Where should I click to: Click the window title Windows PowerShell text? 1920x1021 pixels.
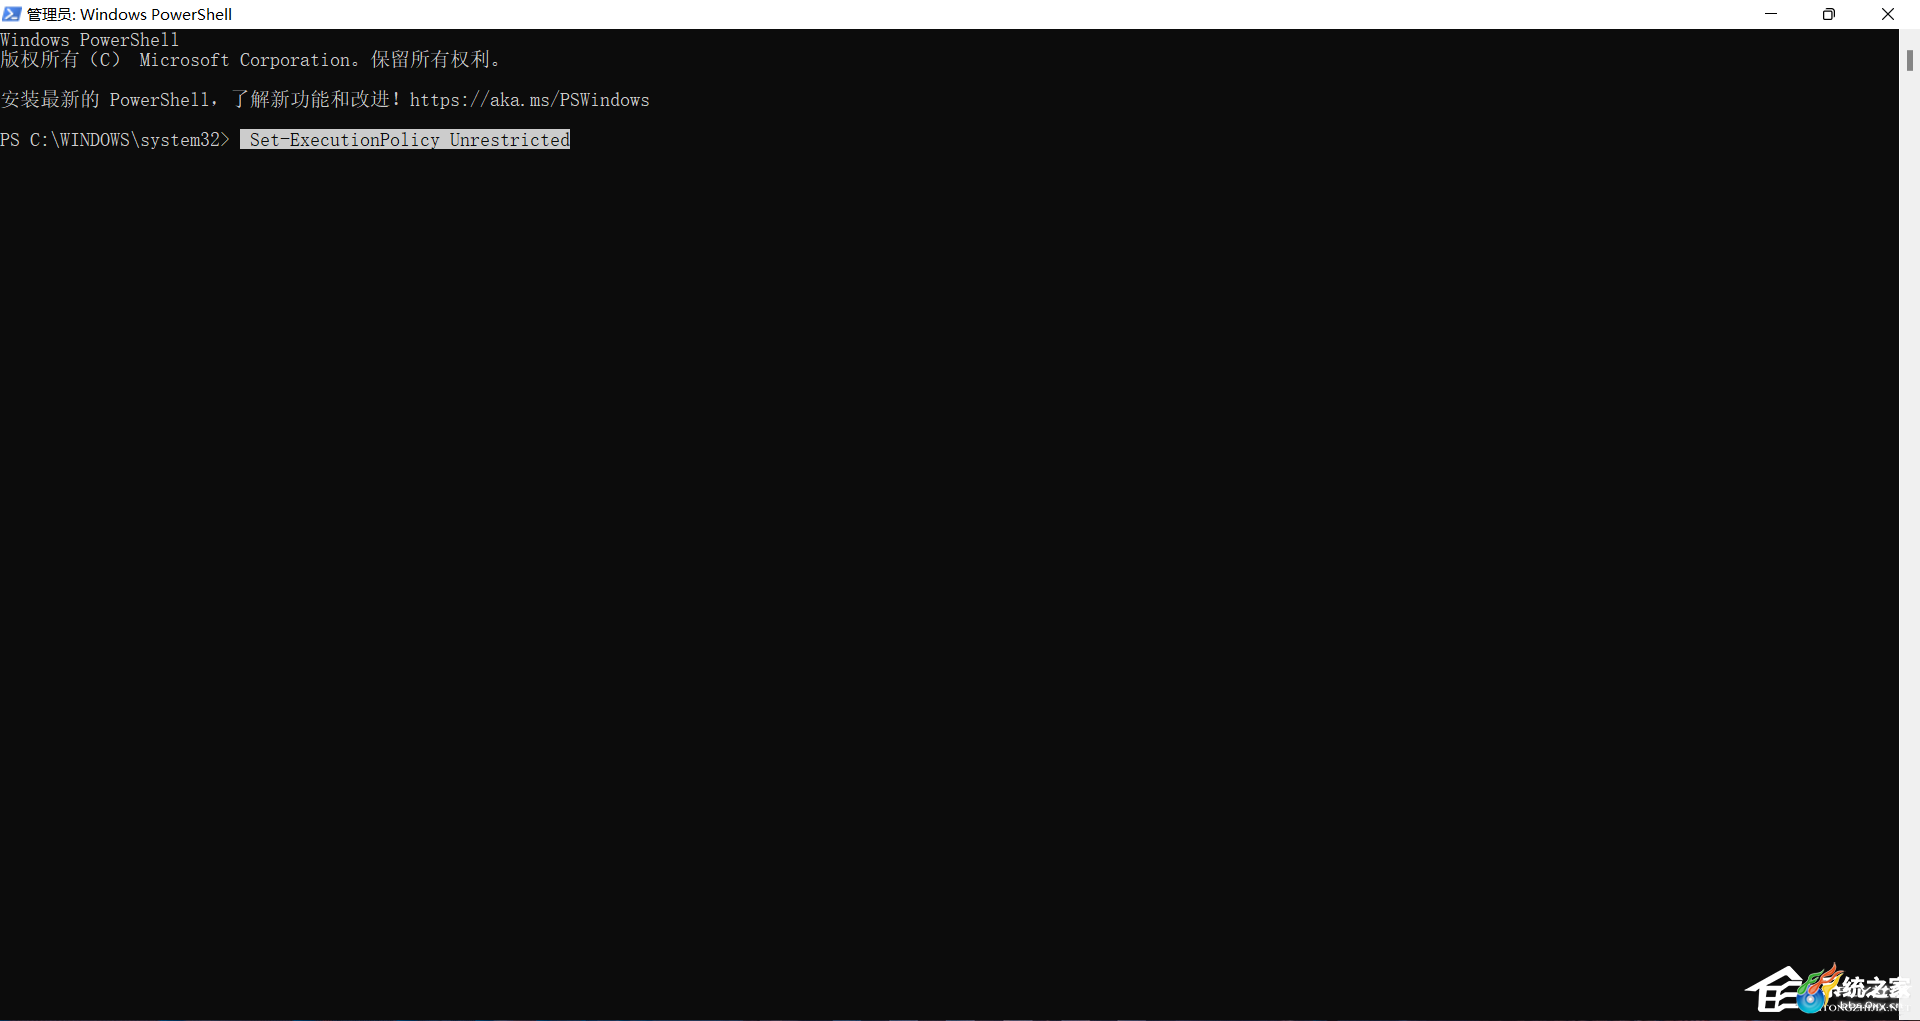[x=130, y=14]
